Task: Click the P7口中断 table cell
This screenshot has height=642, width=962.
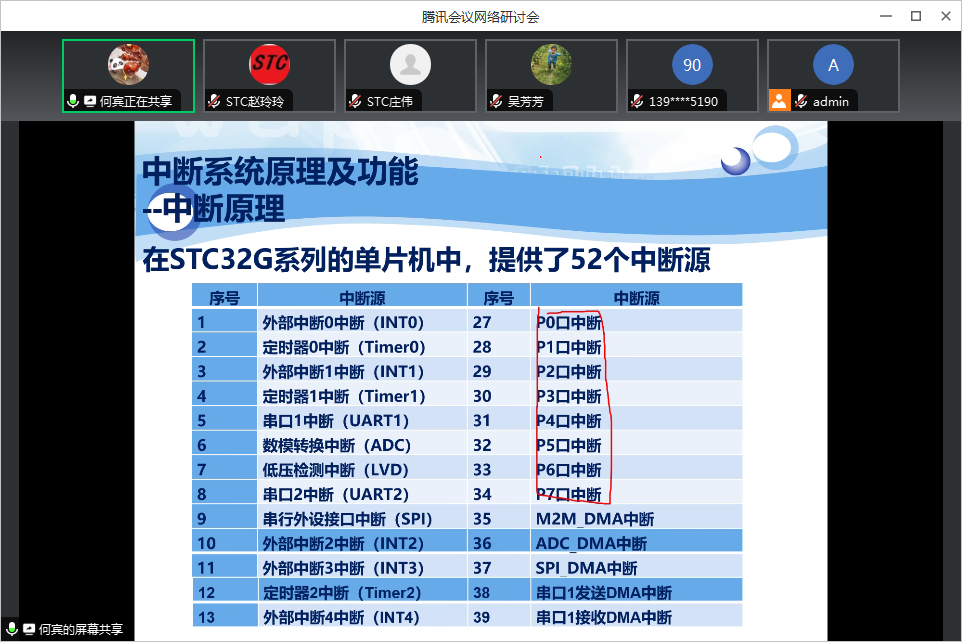Action: point(636,493)
